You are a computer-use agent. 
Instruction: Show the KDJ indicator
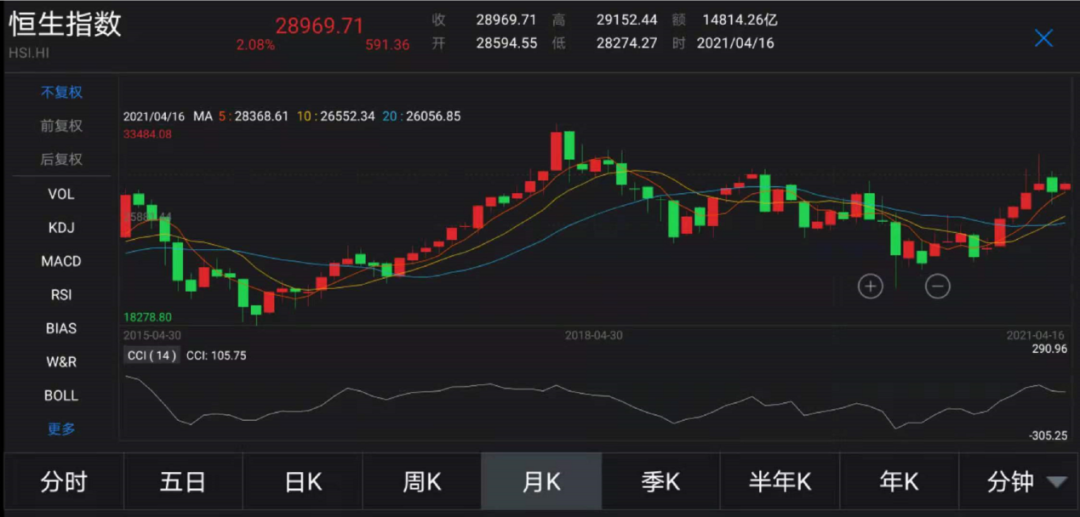pyautogui.click(x=61, y=228)
